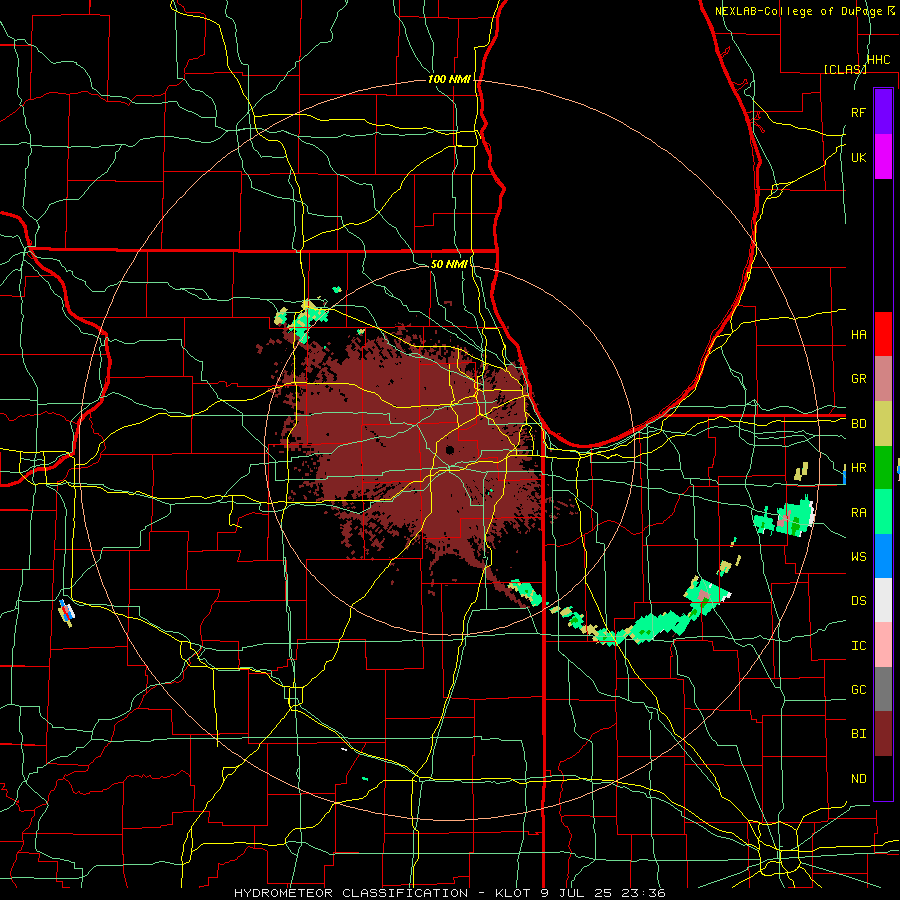Click the black radar site dot at center
The height and width of the screenshot is (900, 900).
pos(449,449)
